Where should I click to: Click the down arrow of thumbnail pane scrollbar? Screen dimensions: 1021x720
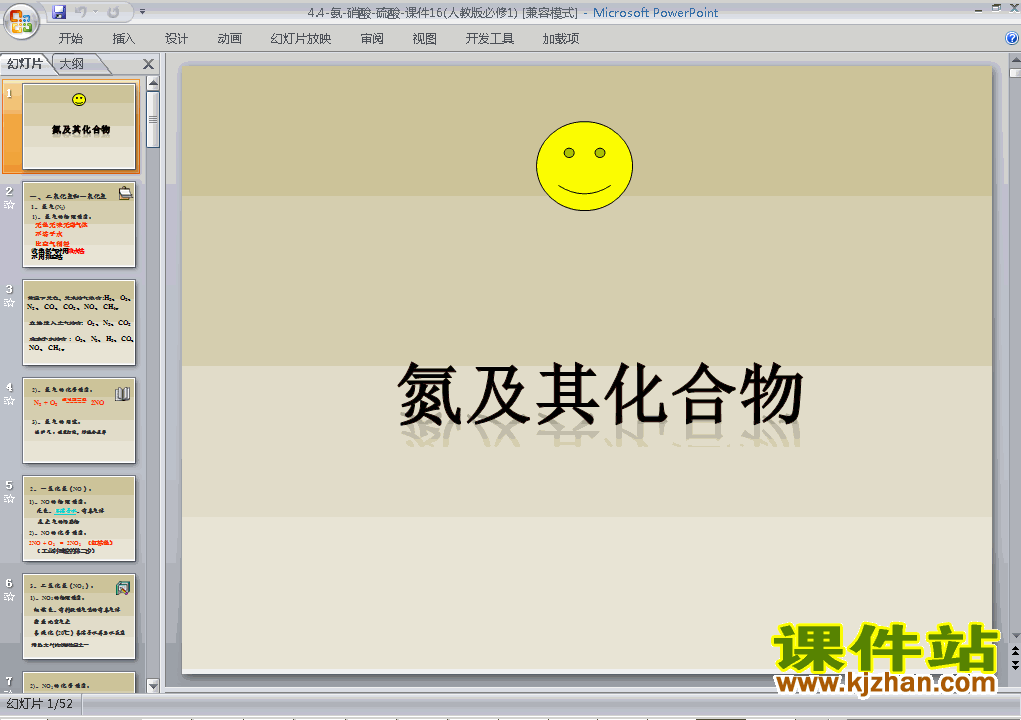tap(153, 685)
